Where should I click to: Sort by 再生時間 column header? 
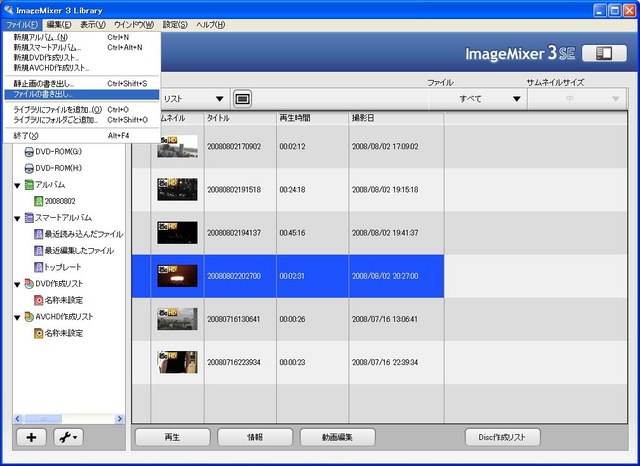tap(313, 118)
